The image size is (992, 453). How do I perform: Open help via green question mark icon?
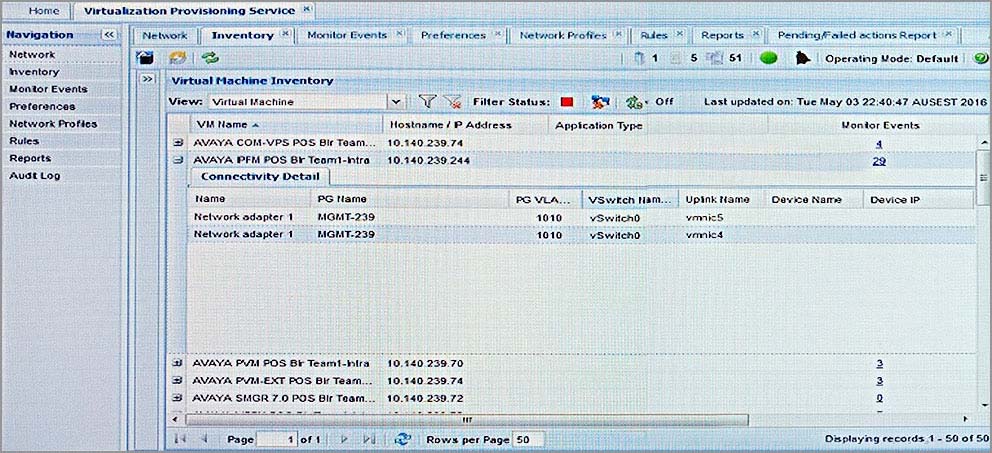(981, 58)
